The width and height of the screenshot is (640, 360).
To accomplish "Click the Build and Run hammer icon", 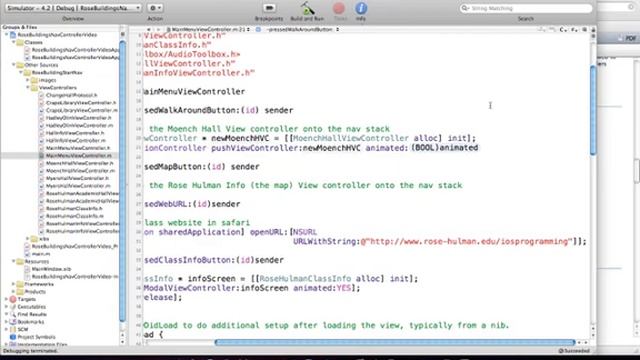I will coord(307,9).
